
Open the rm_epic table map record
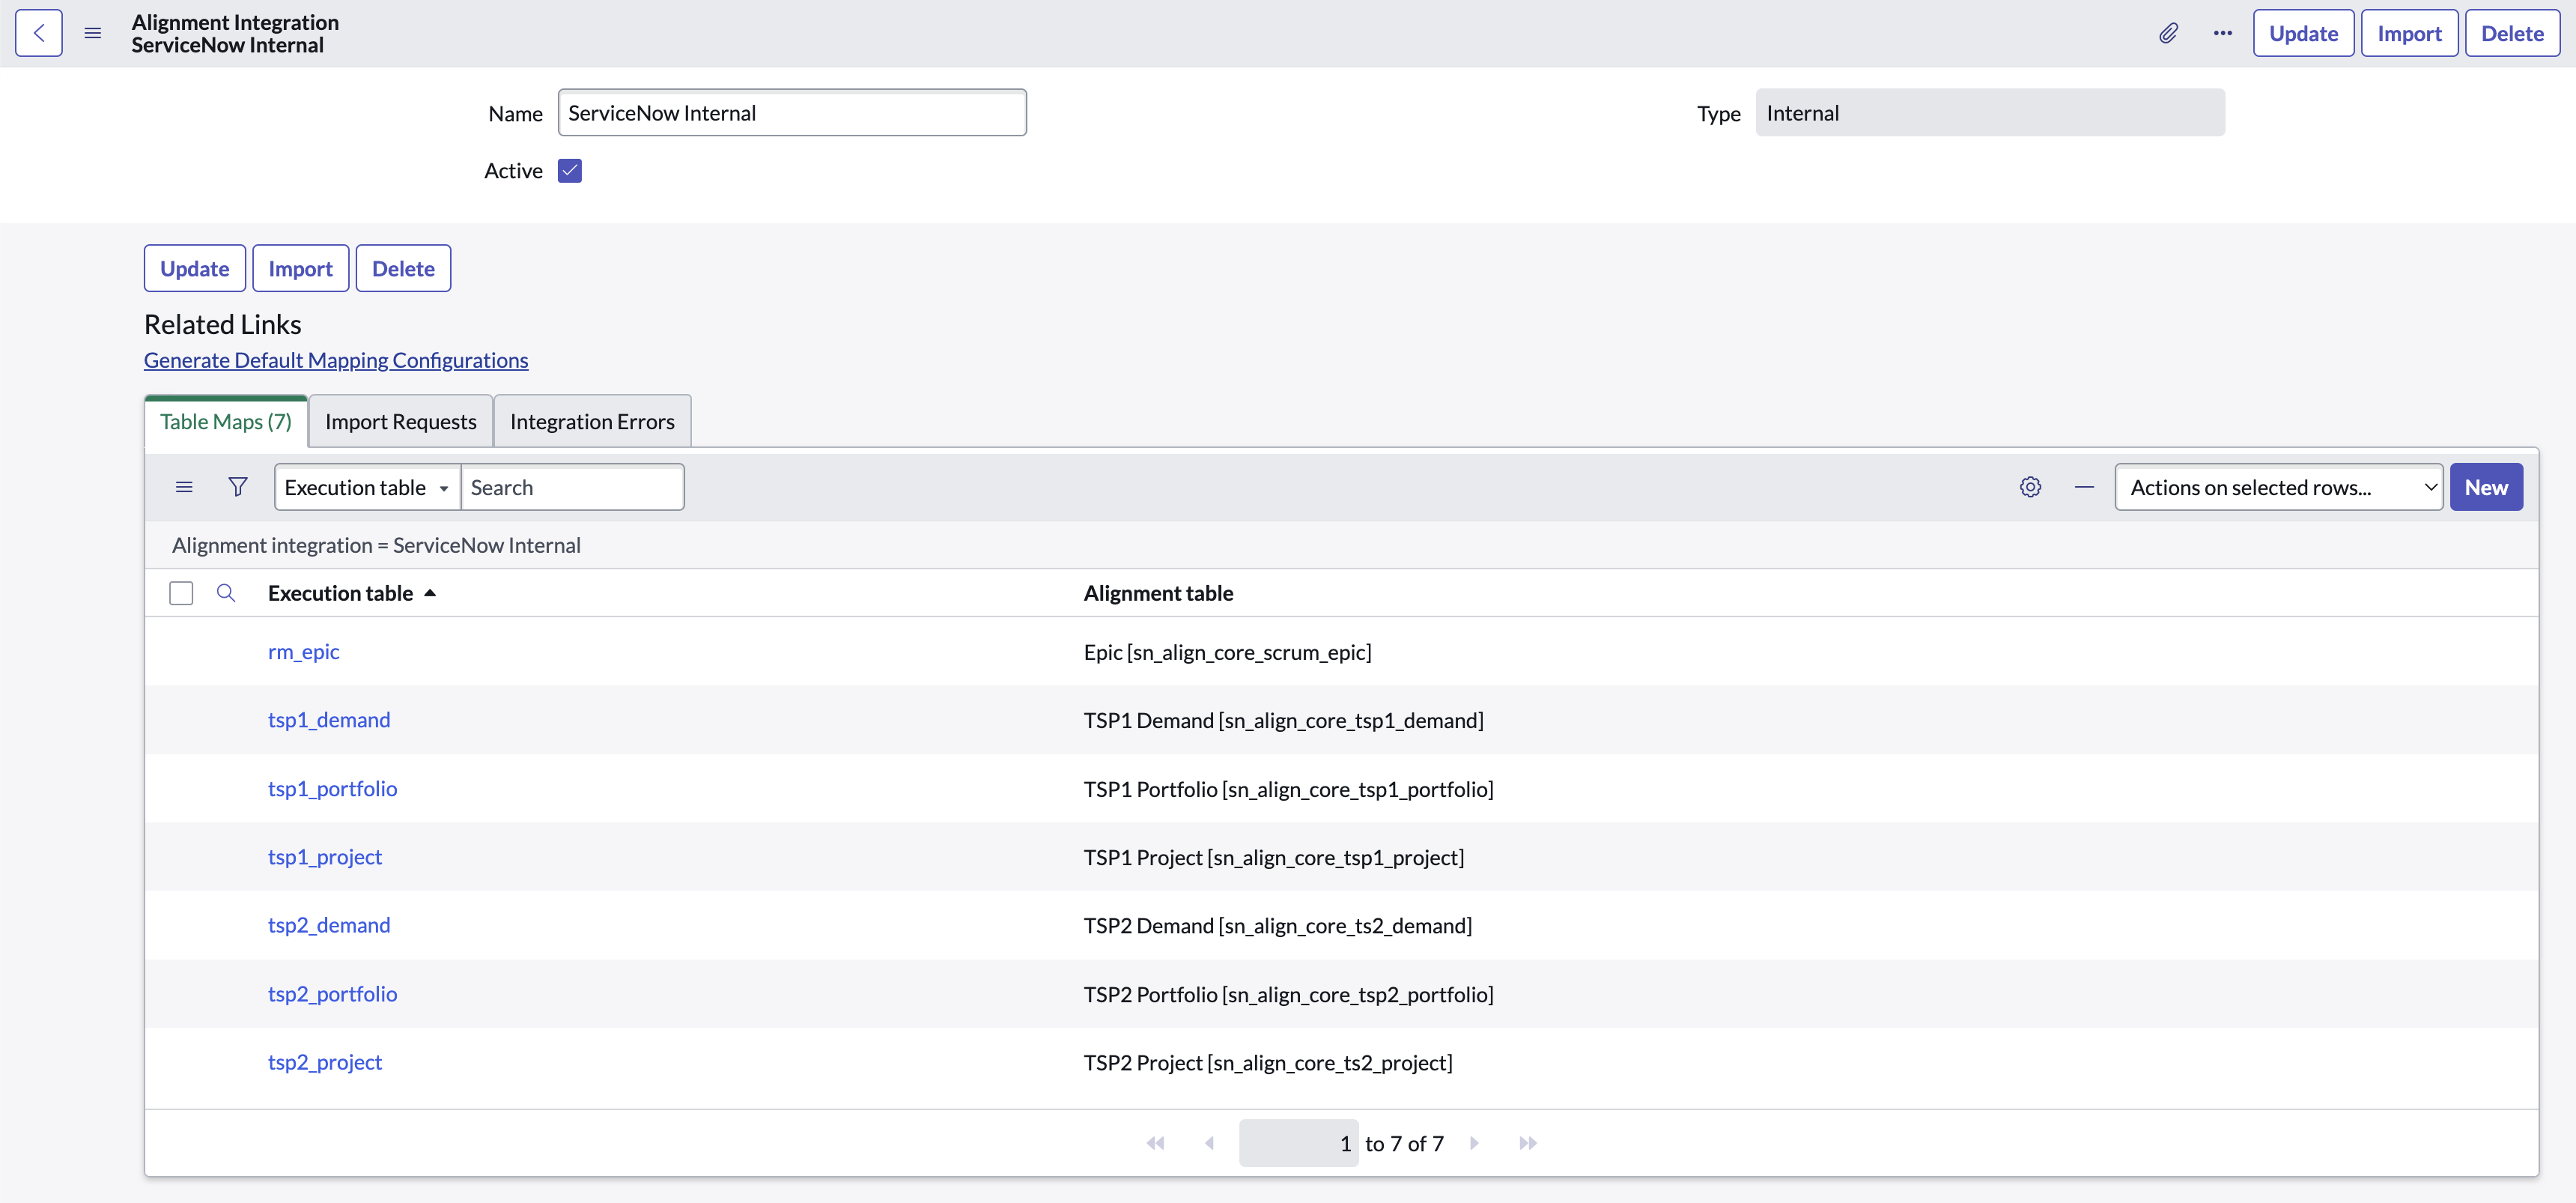(x=304, y=652)
